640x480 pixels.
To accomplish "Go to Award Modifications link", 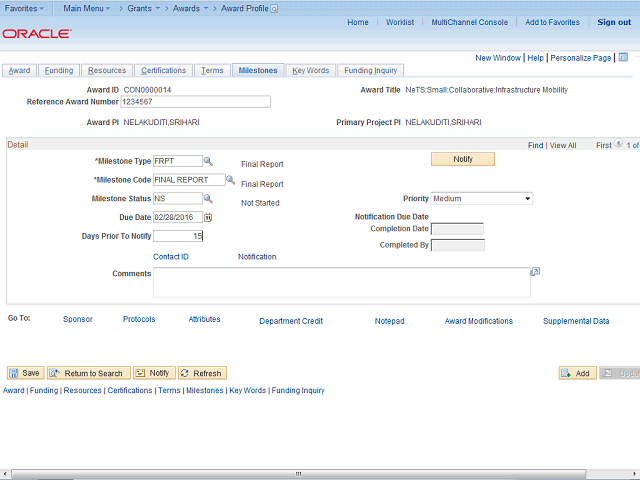I will click(478, 321).
